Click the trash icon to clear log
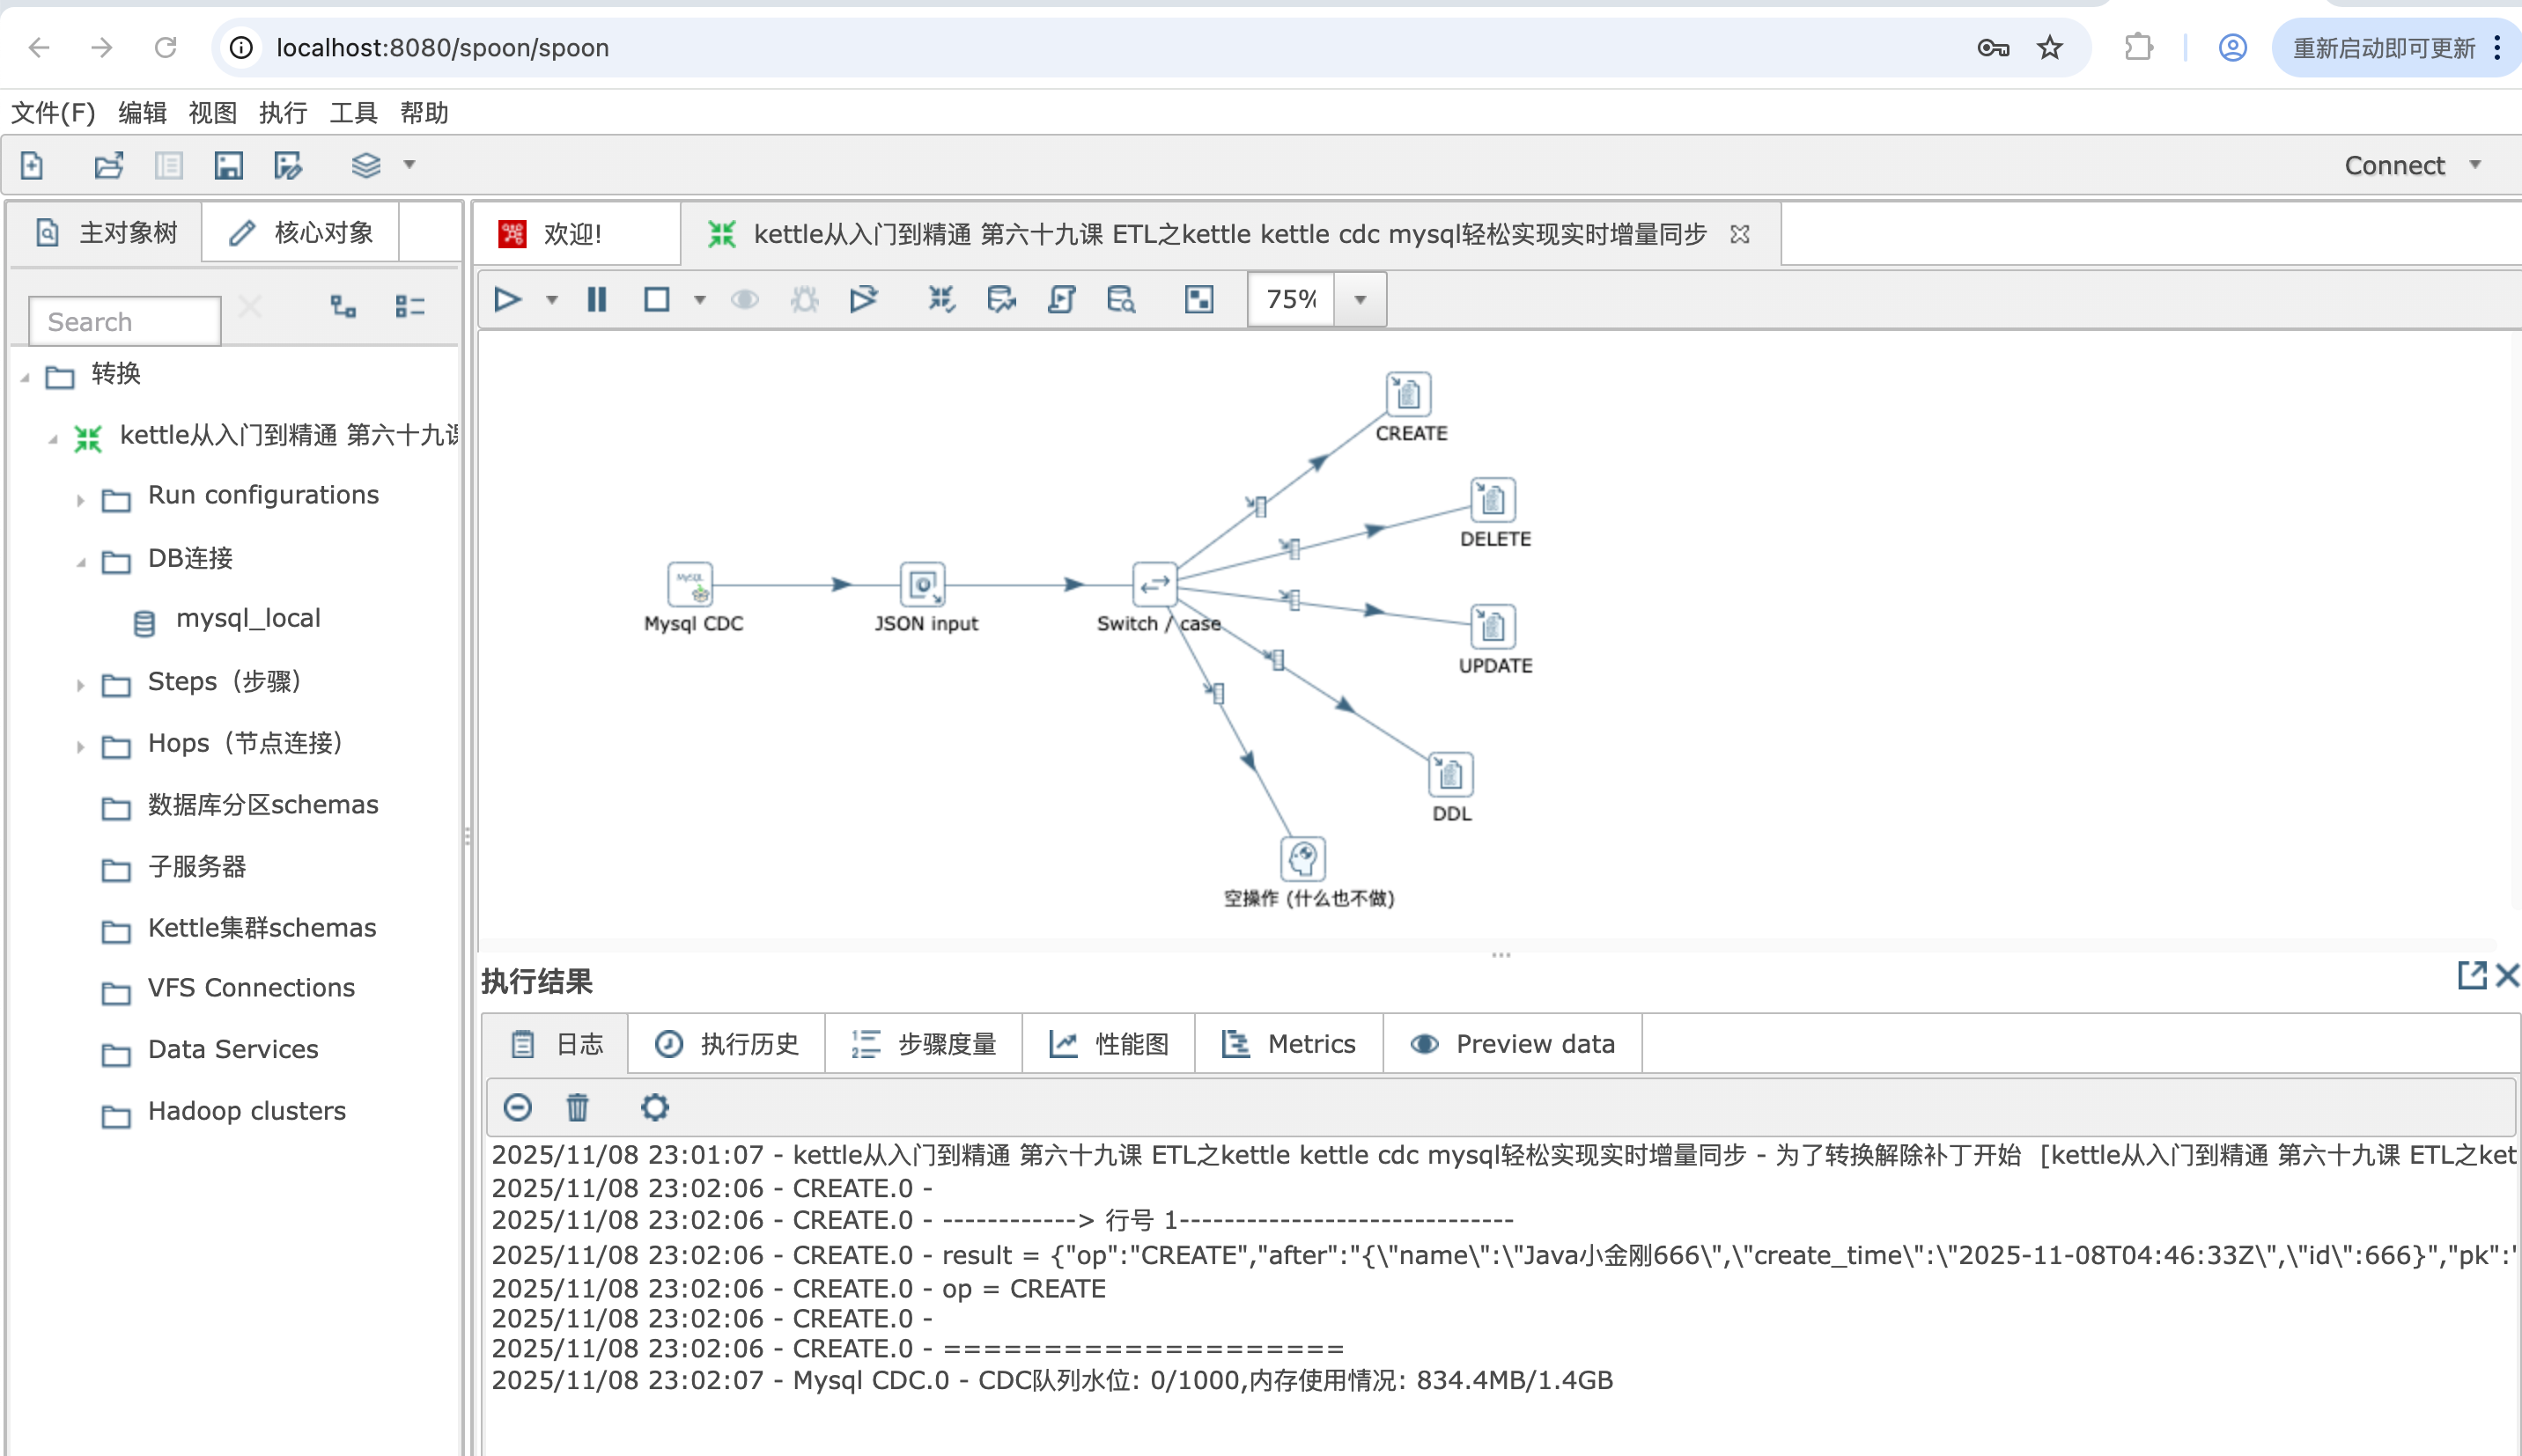The height and width of the screenshot is (1456, 2522). [x=577, y=1107]
